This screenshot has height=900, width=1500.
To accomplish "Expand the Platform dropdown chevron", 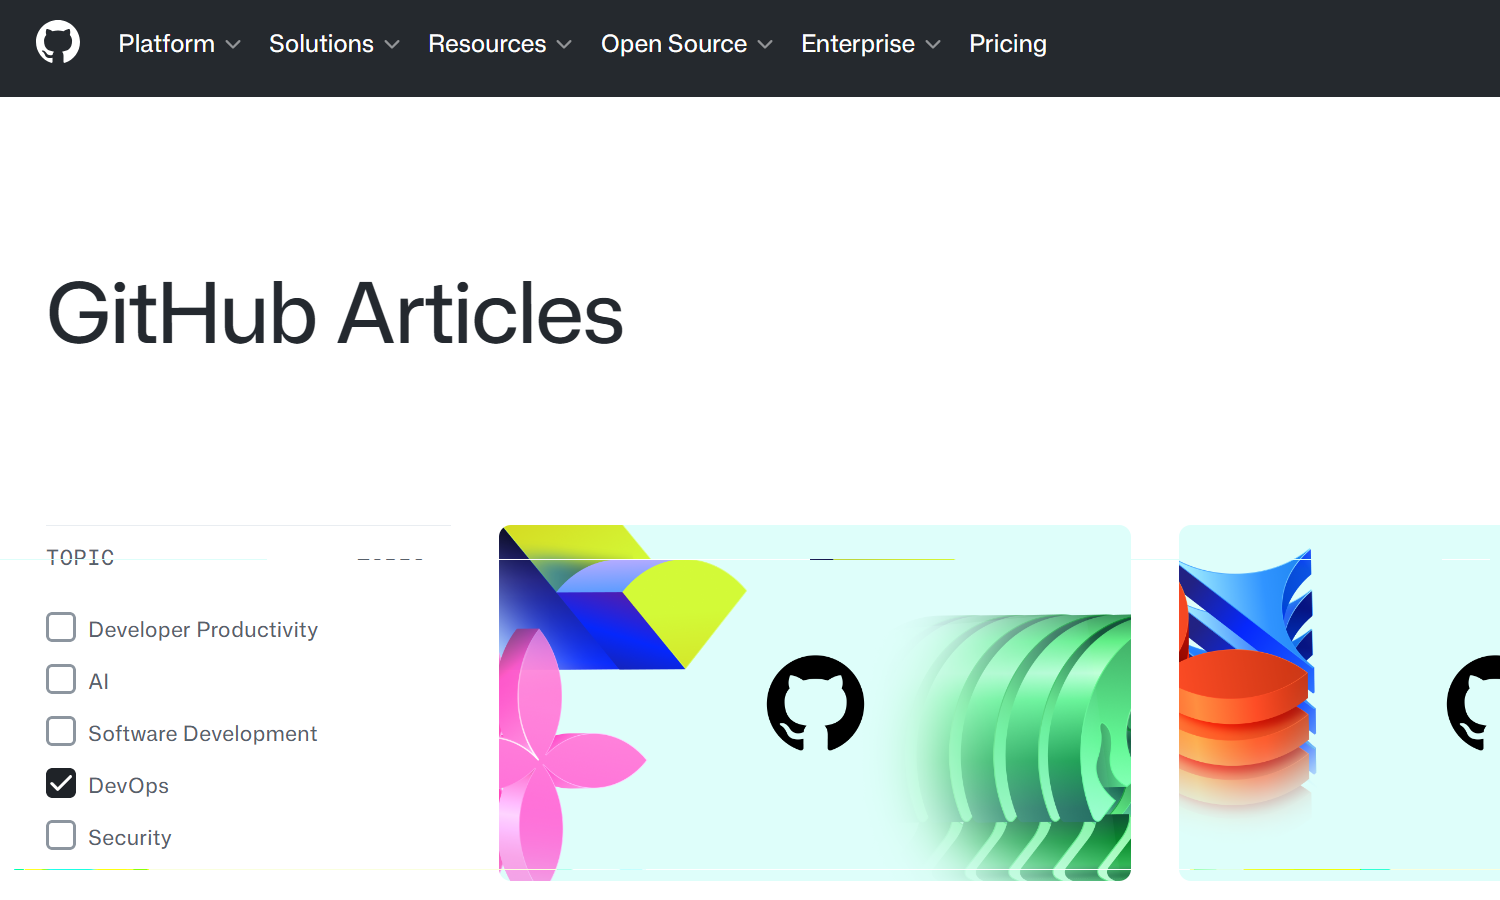I will [x=233, y=45].
